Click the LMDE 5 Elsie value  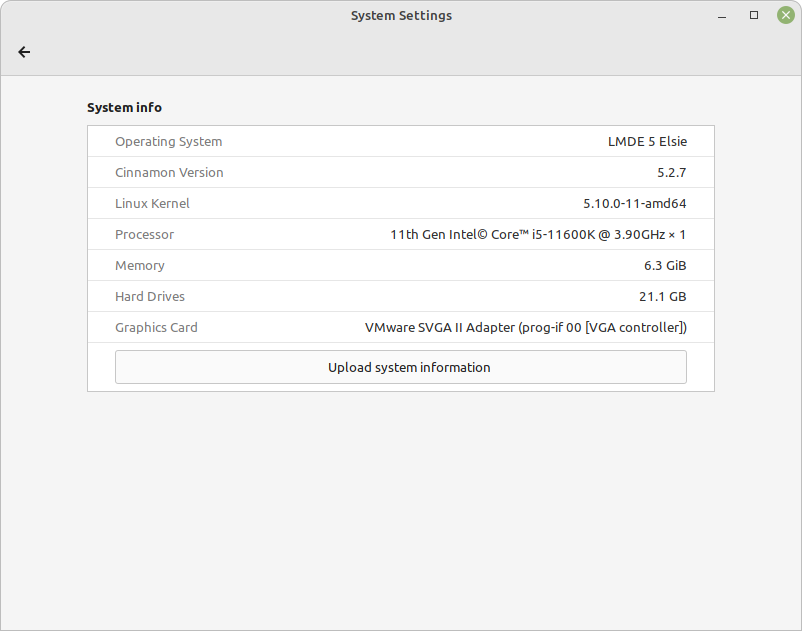pyautogui.click(x=647, y=142)
